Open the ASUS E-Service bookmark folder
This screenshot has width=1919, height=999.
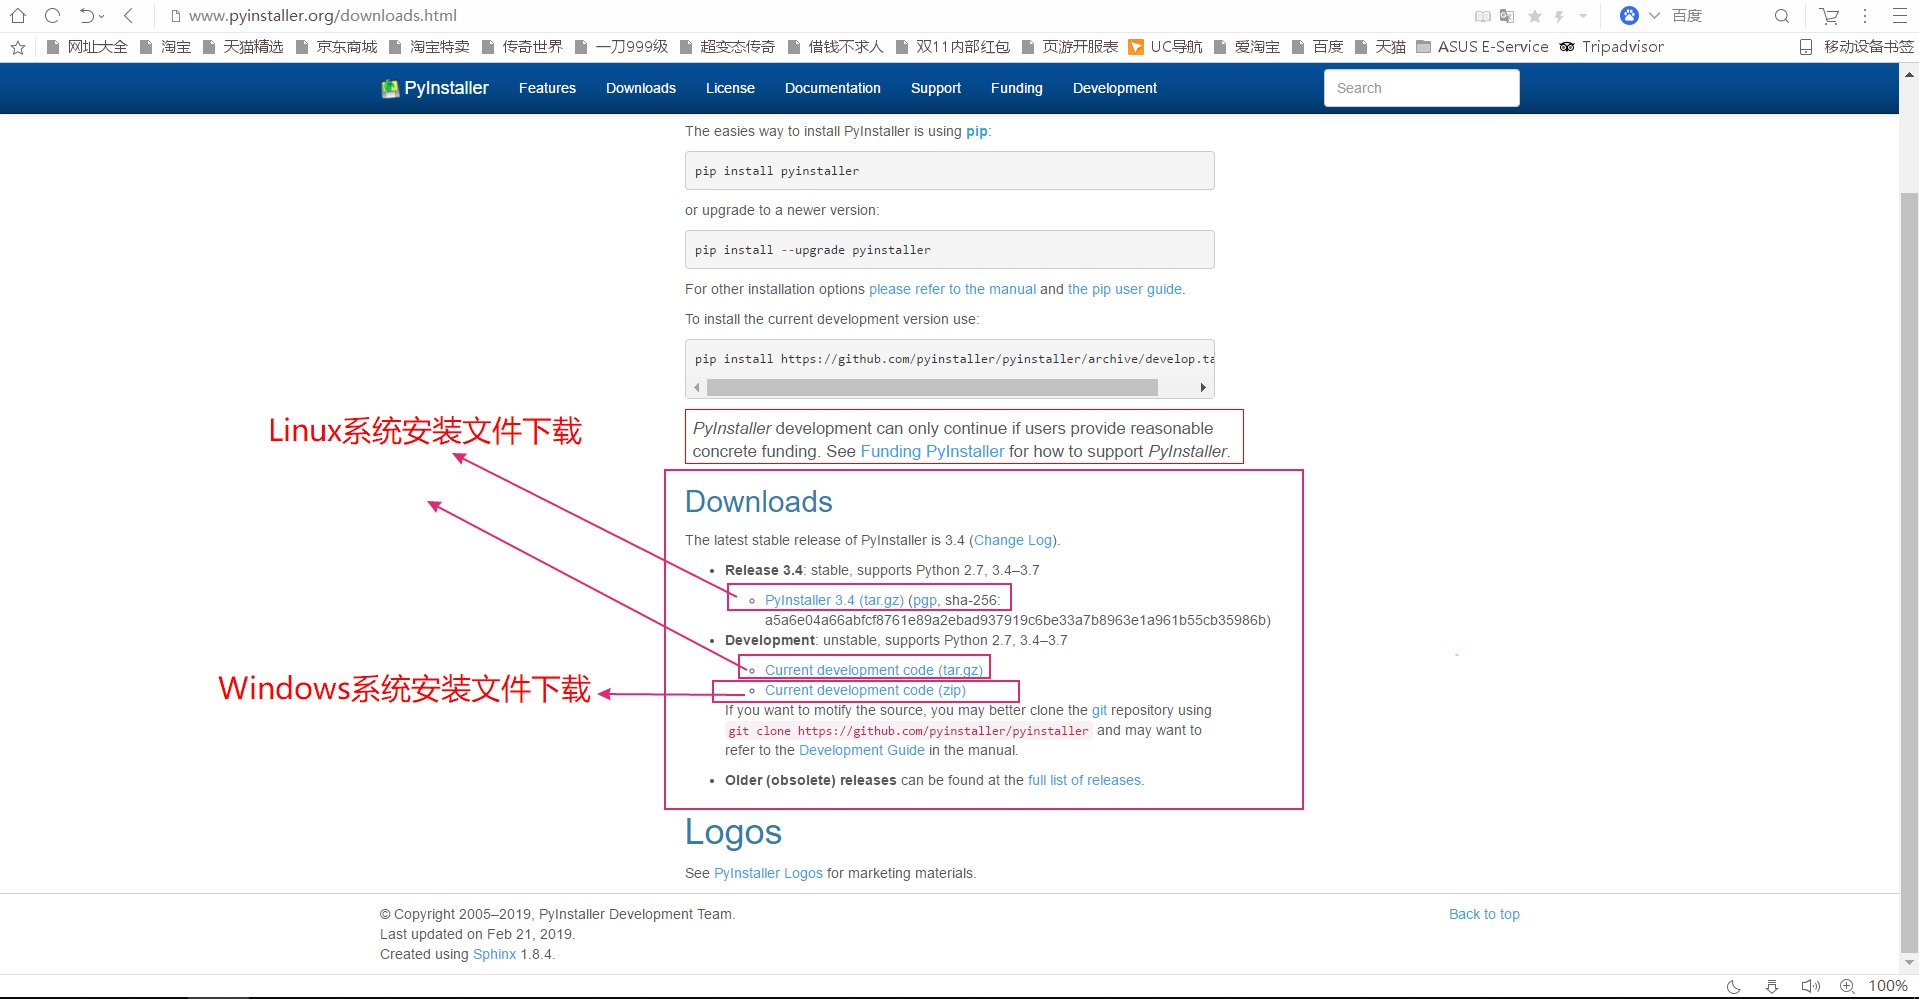(x=1481, y=47)
